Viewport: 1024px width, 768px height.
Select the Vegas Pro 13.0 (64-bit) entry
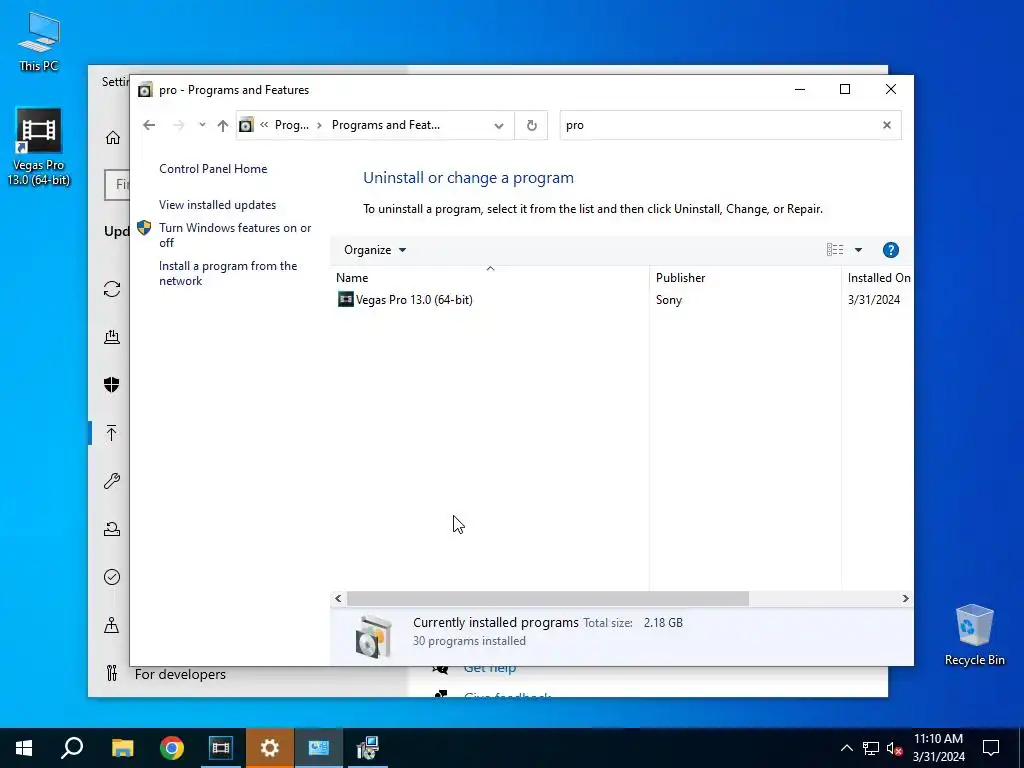pos(413,300)
